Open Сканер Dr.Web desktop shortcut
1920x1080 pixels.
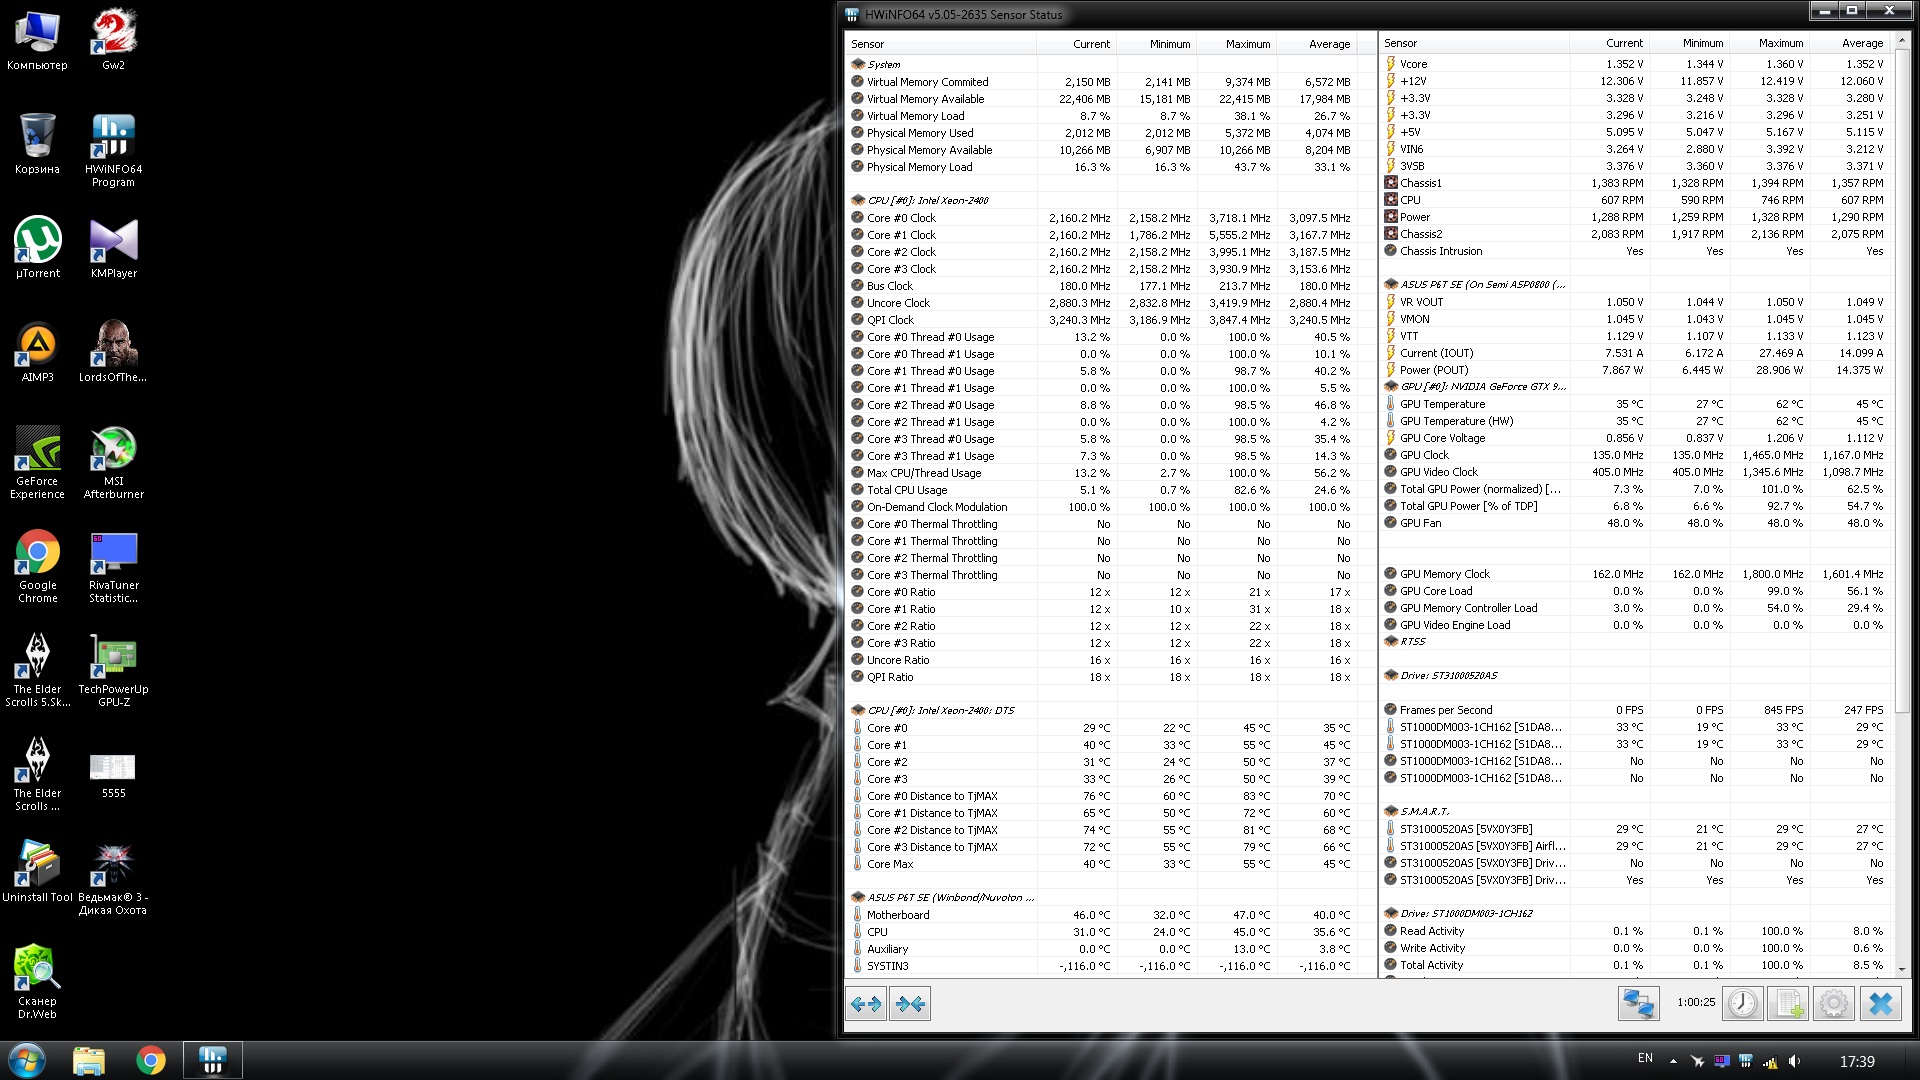[x=37, y=982]
